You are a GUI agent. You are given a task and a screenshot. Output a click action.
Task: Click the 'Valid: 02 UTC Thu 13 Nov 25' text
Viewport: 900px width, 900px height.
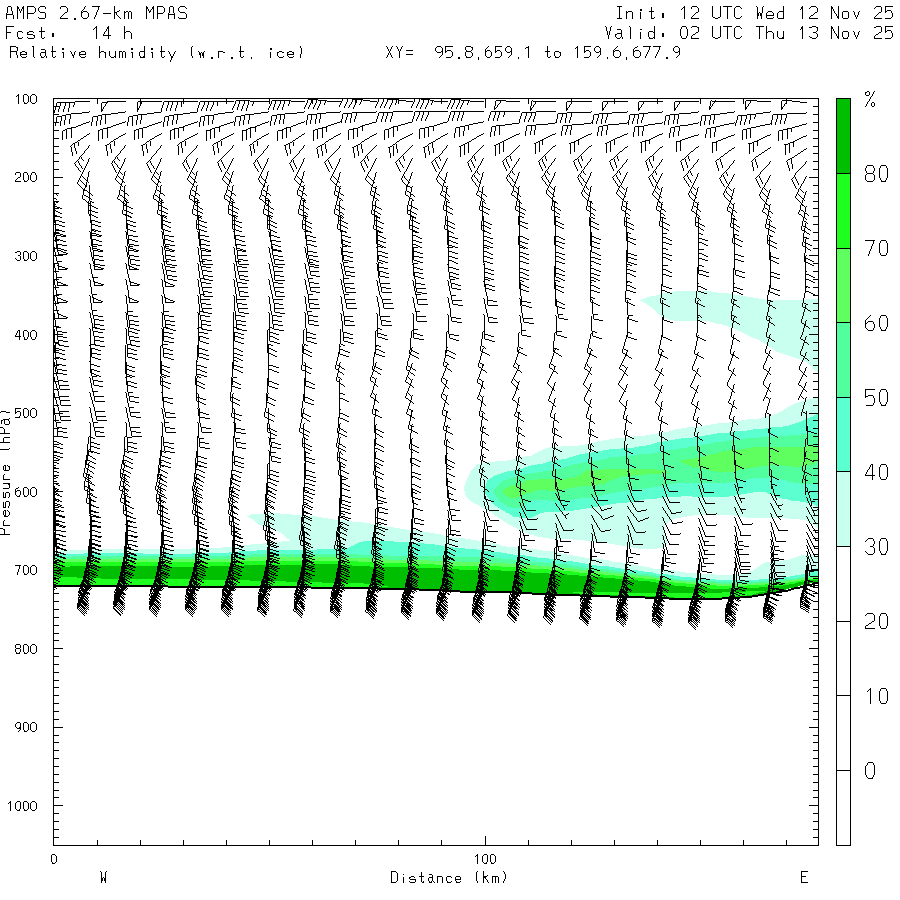click(x=749, y=33)
